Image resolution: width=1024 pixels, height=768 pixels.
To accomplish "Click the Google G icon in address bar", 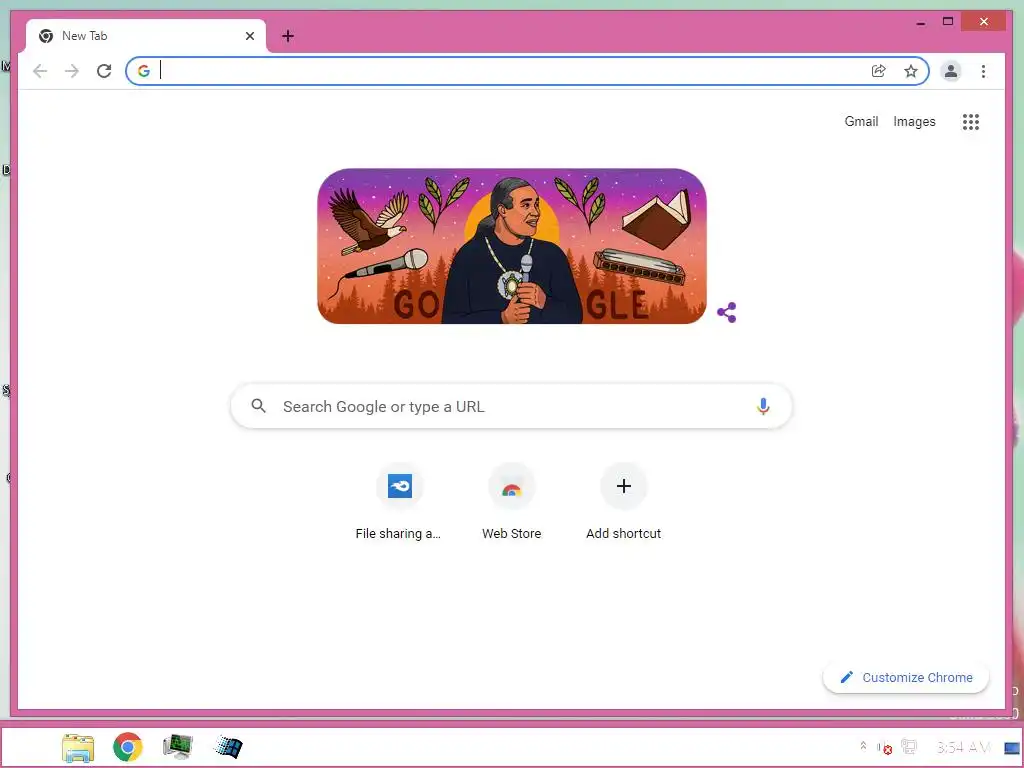I will tap(144, 71).
